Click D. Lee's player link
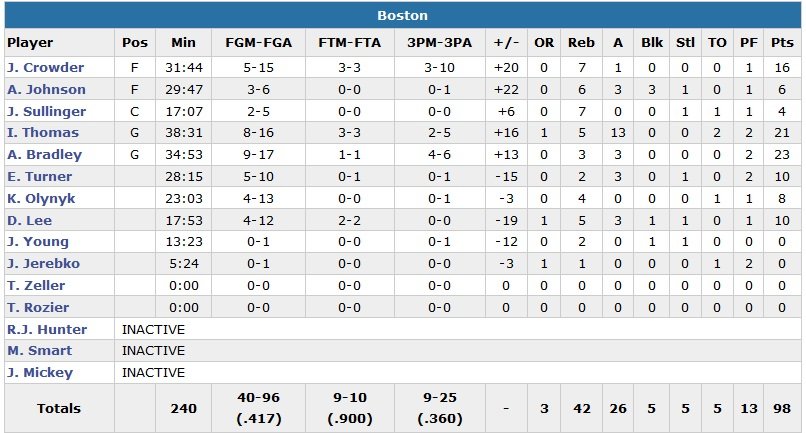The width and height of the screenshot is (806, 433). [x=29, y=220]
